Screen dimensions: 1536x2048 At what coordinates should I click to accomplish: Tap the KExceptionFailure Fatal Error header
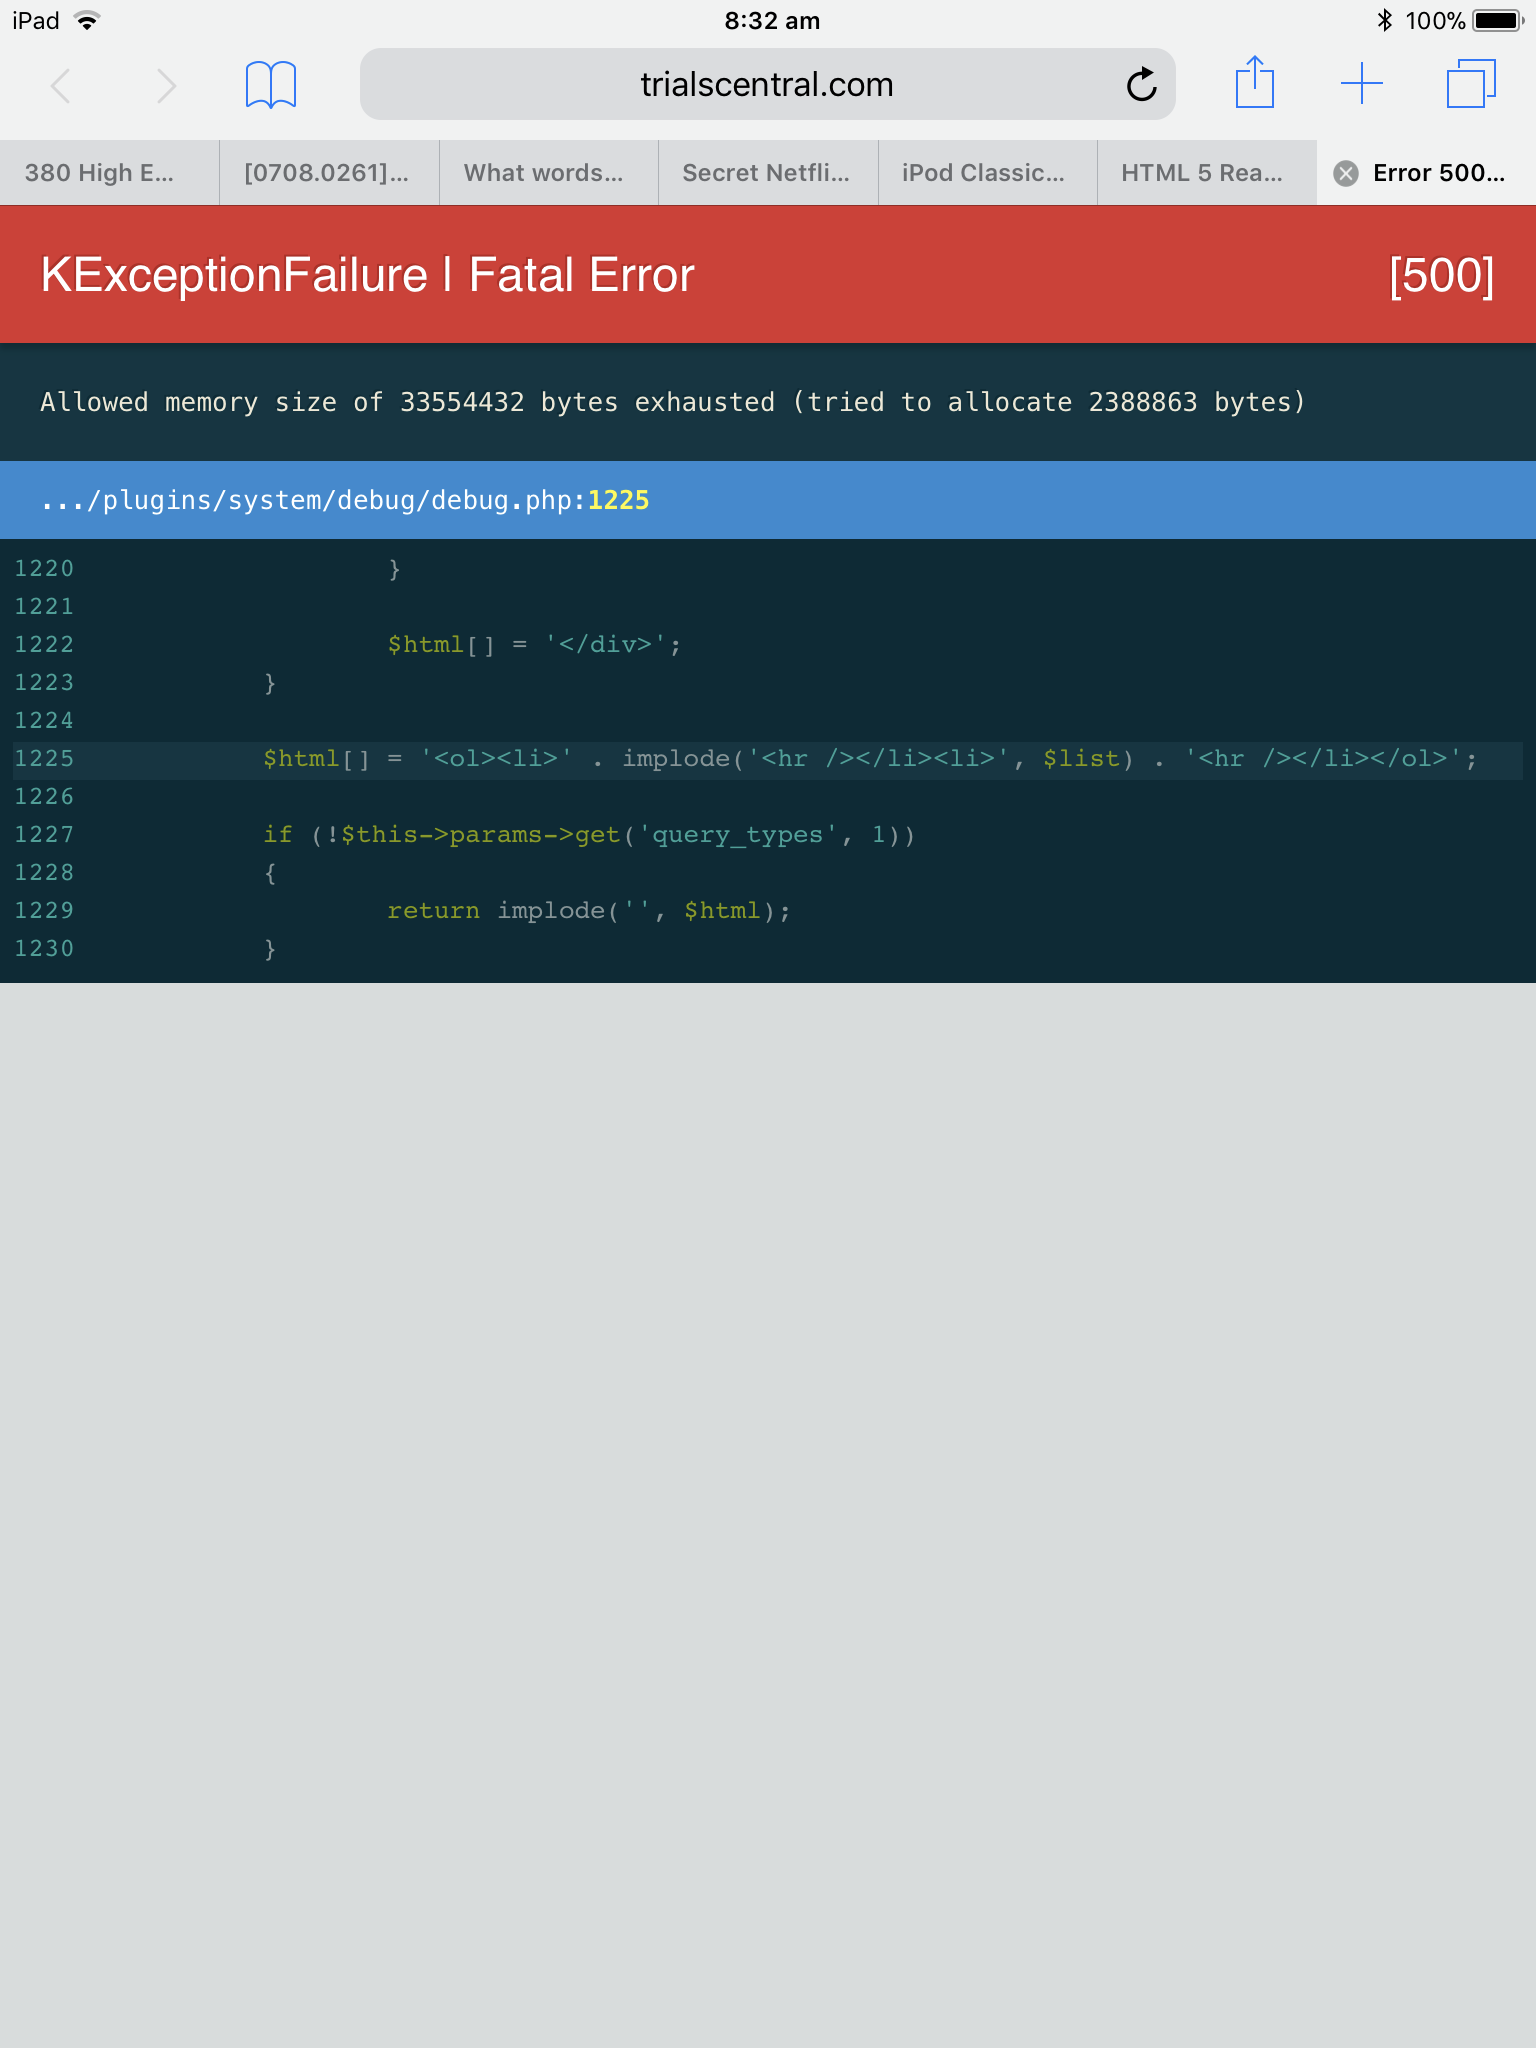click(367, 275)
